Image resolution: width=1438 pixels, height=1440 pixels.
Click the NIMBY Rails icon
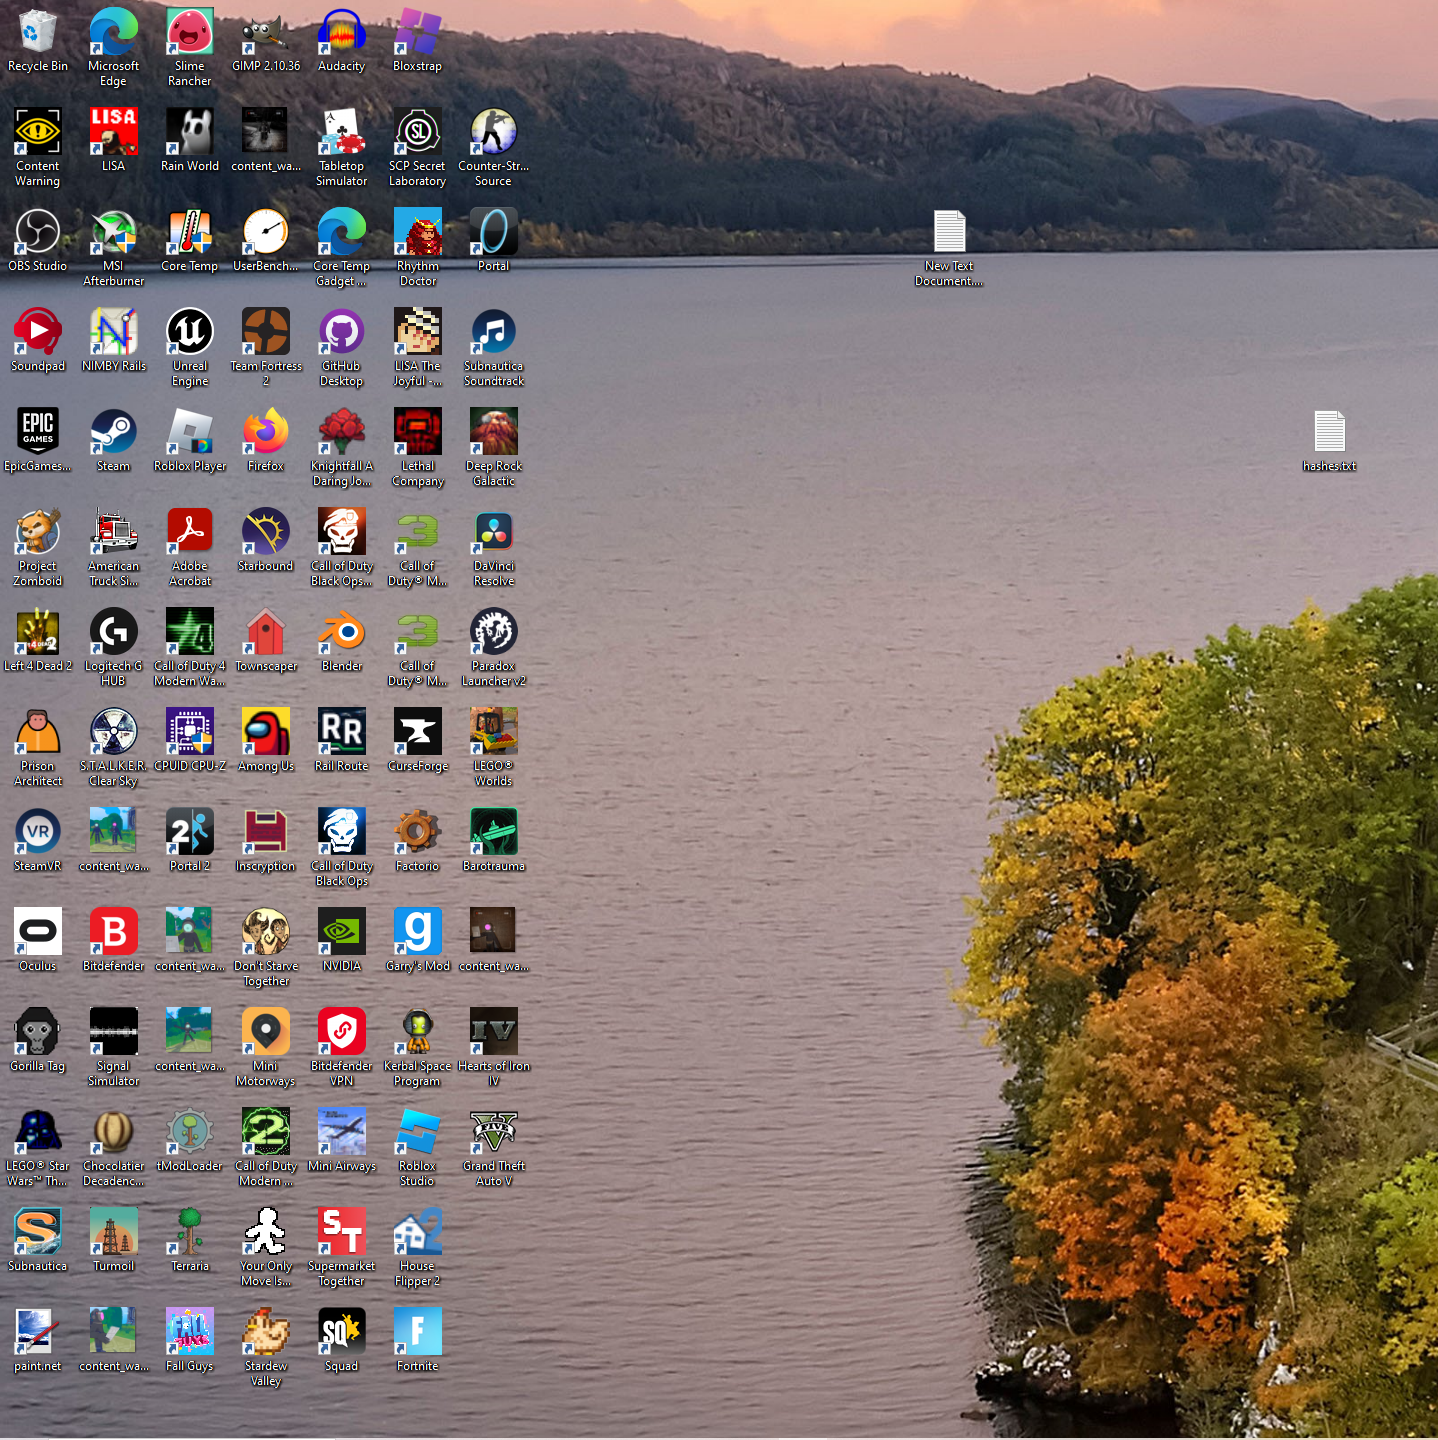click(114, 332)
